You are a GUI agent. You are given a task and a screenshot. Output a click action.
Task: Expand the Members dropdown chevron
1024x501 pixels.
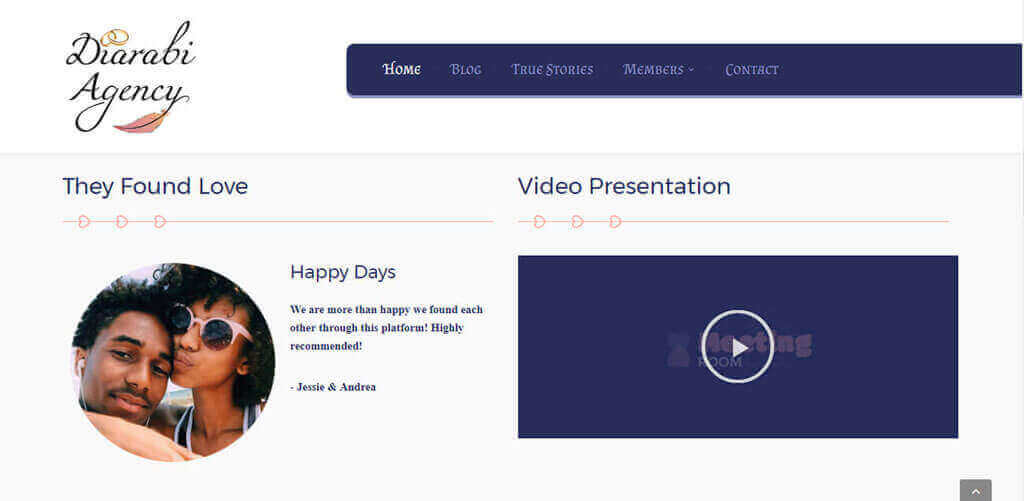(691, 70)
